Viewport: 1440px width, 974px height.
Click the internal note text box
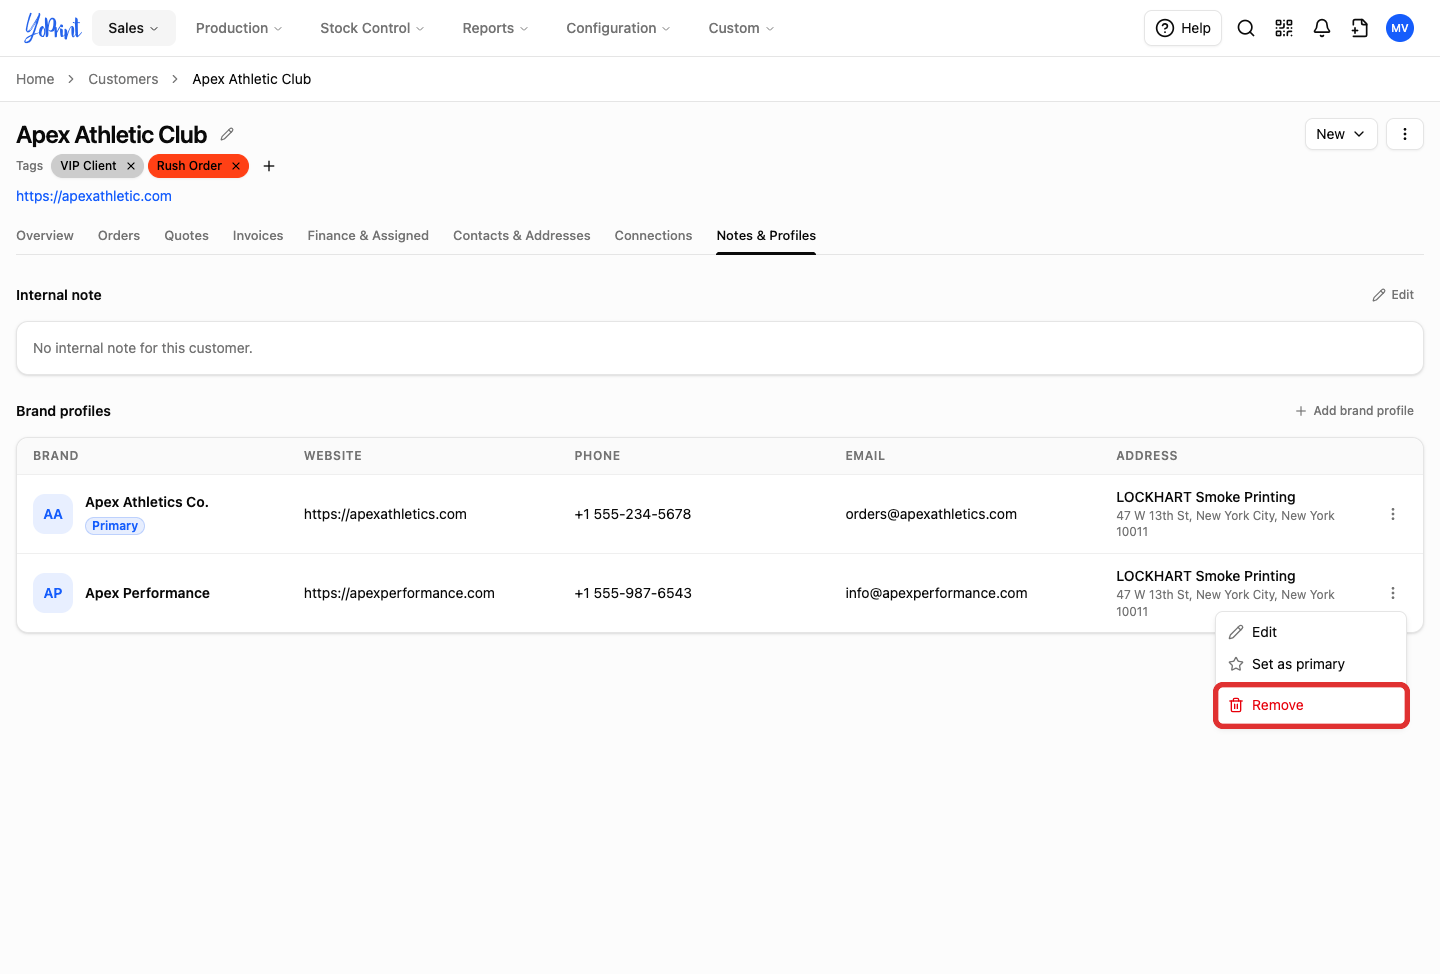click(x=720, y=348)
